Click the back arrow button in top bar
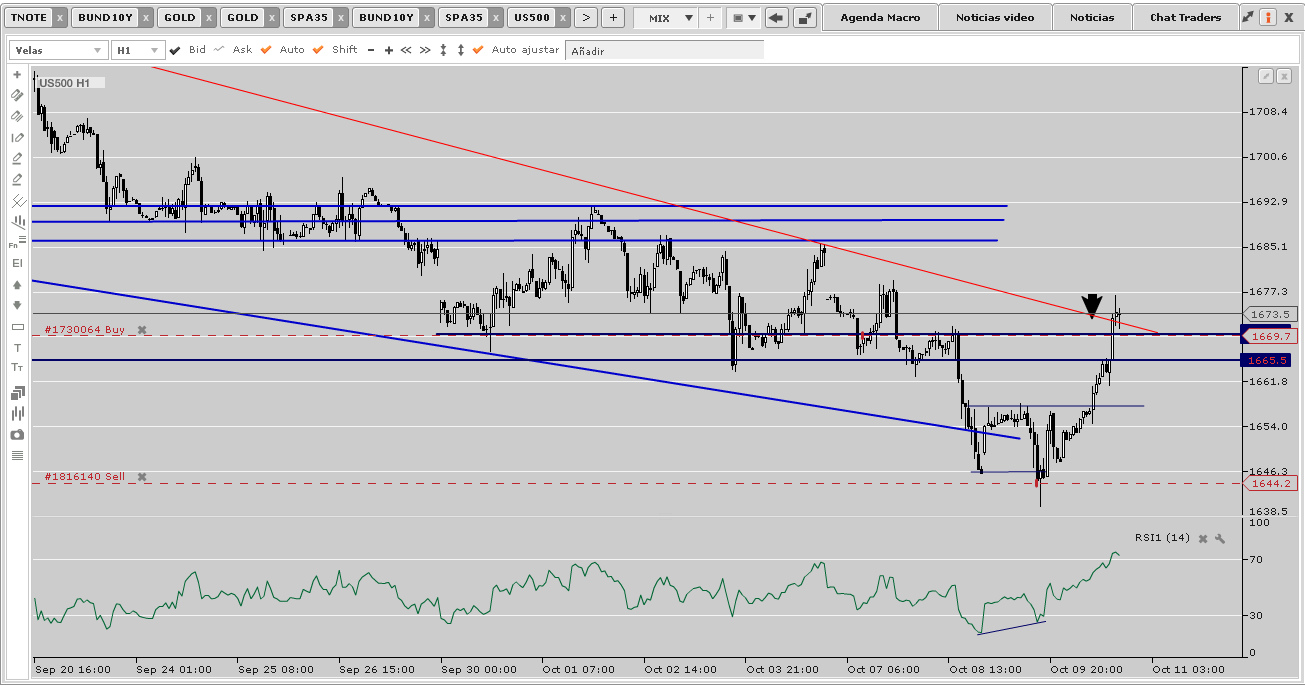This screenshot has width=1305, height=685. pyautogui.click(x=777, y=18)
